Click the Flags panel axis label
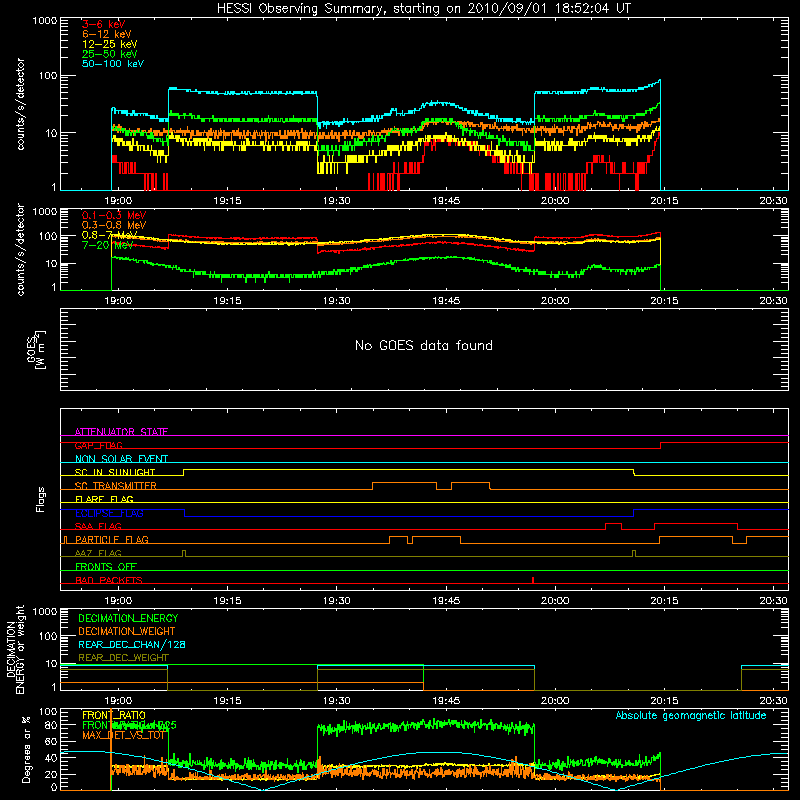This screenshot has height=800, width=800. 41,499
